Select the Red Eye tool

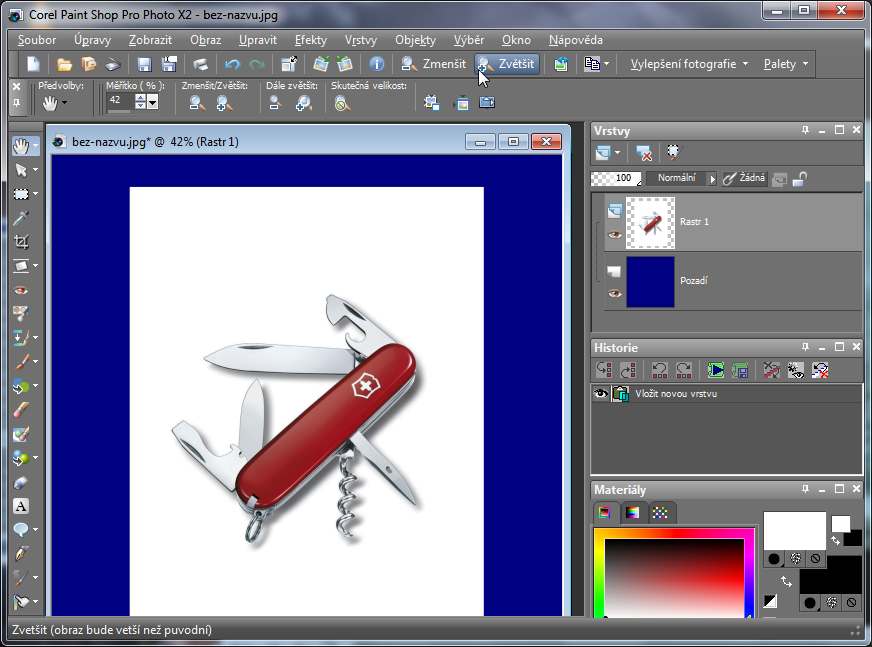(x=21, y=290)
